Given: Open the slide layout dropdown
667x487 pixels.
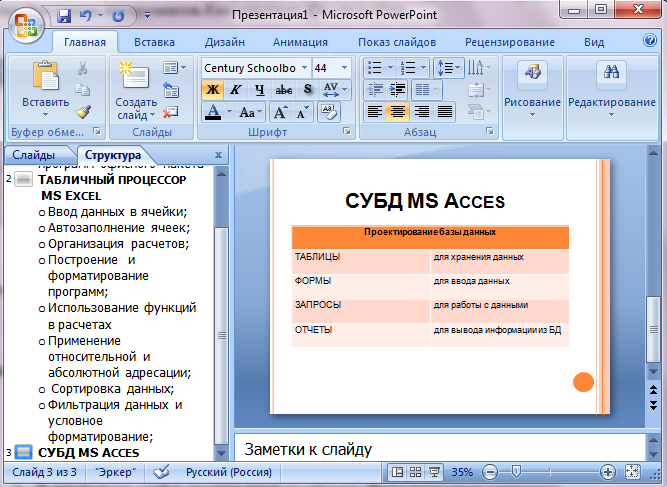Looking at the screenshot, I should click(x=174, y=68).
